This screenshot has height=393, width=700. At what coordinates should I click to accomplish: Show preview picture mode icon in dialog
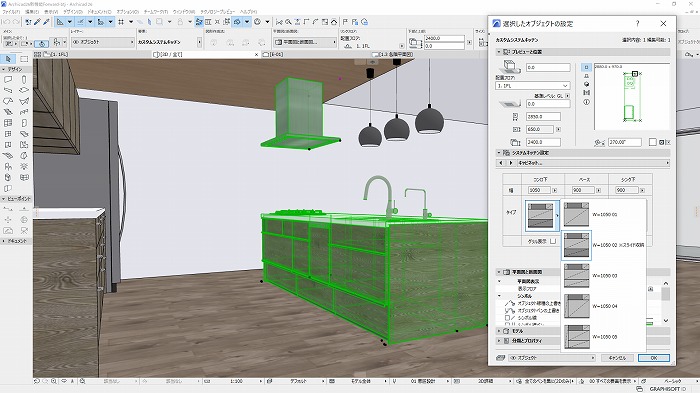[x=586, y=93]
